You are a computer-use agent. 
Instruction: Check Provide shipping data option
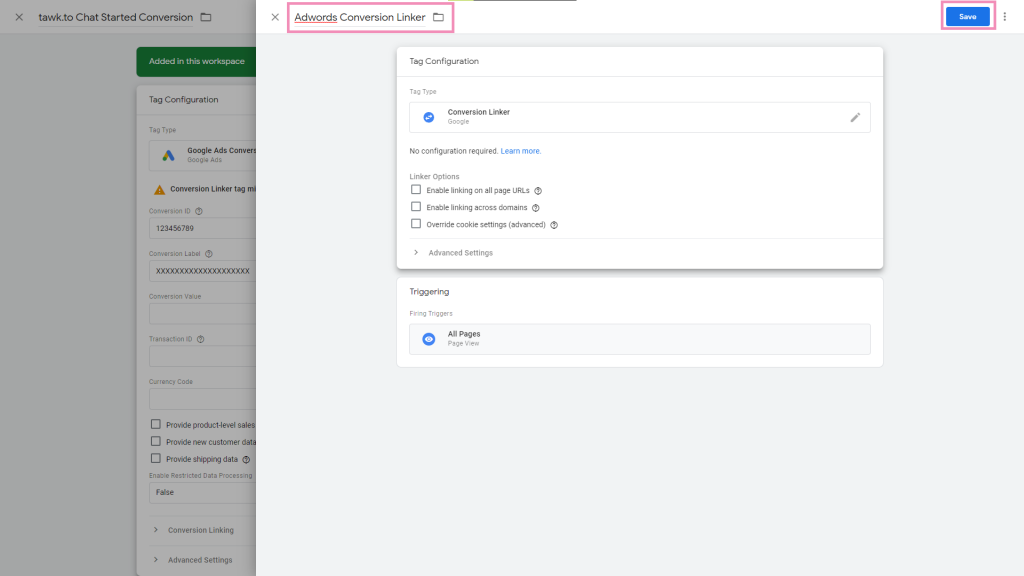point(155,458)
